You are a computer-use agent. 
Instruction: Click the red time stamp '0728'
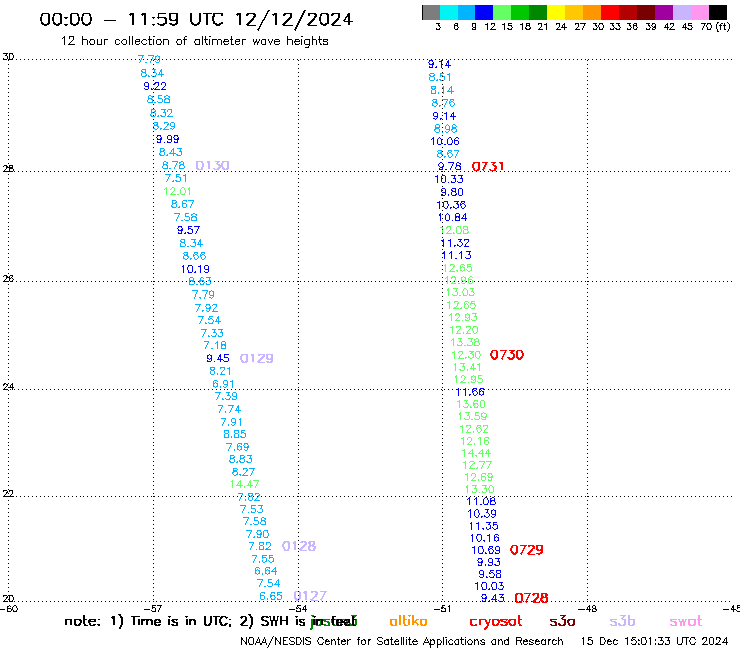pyautogui.click(x=531, y=599)
